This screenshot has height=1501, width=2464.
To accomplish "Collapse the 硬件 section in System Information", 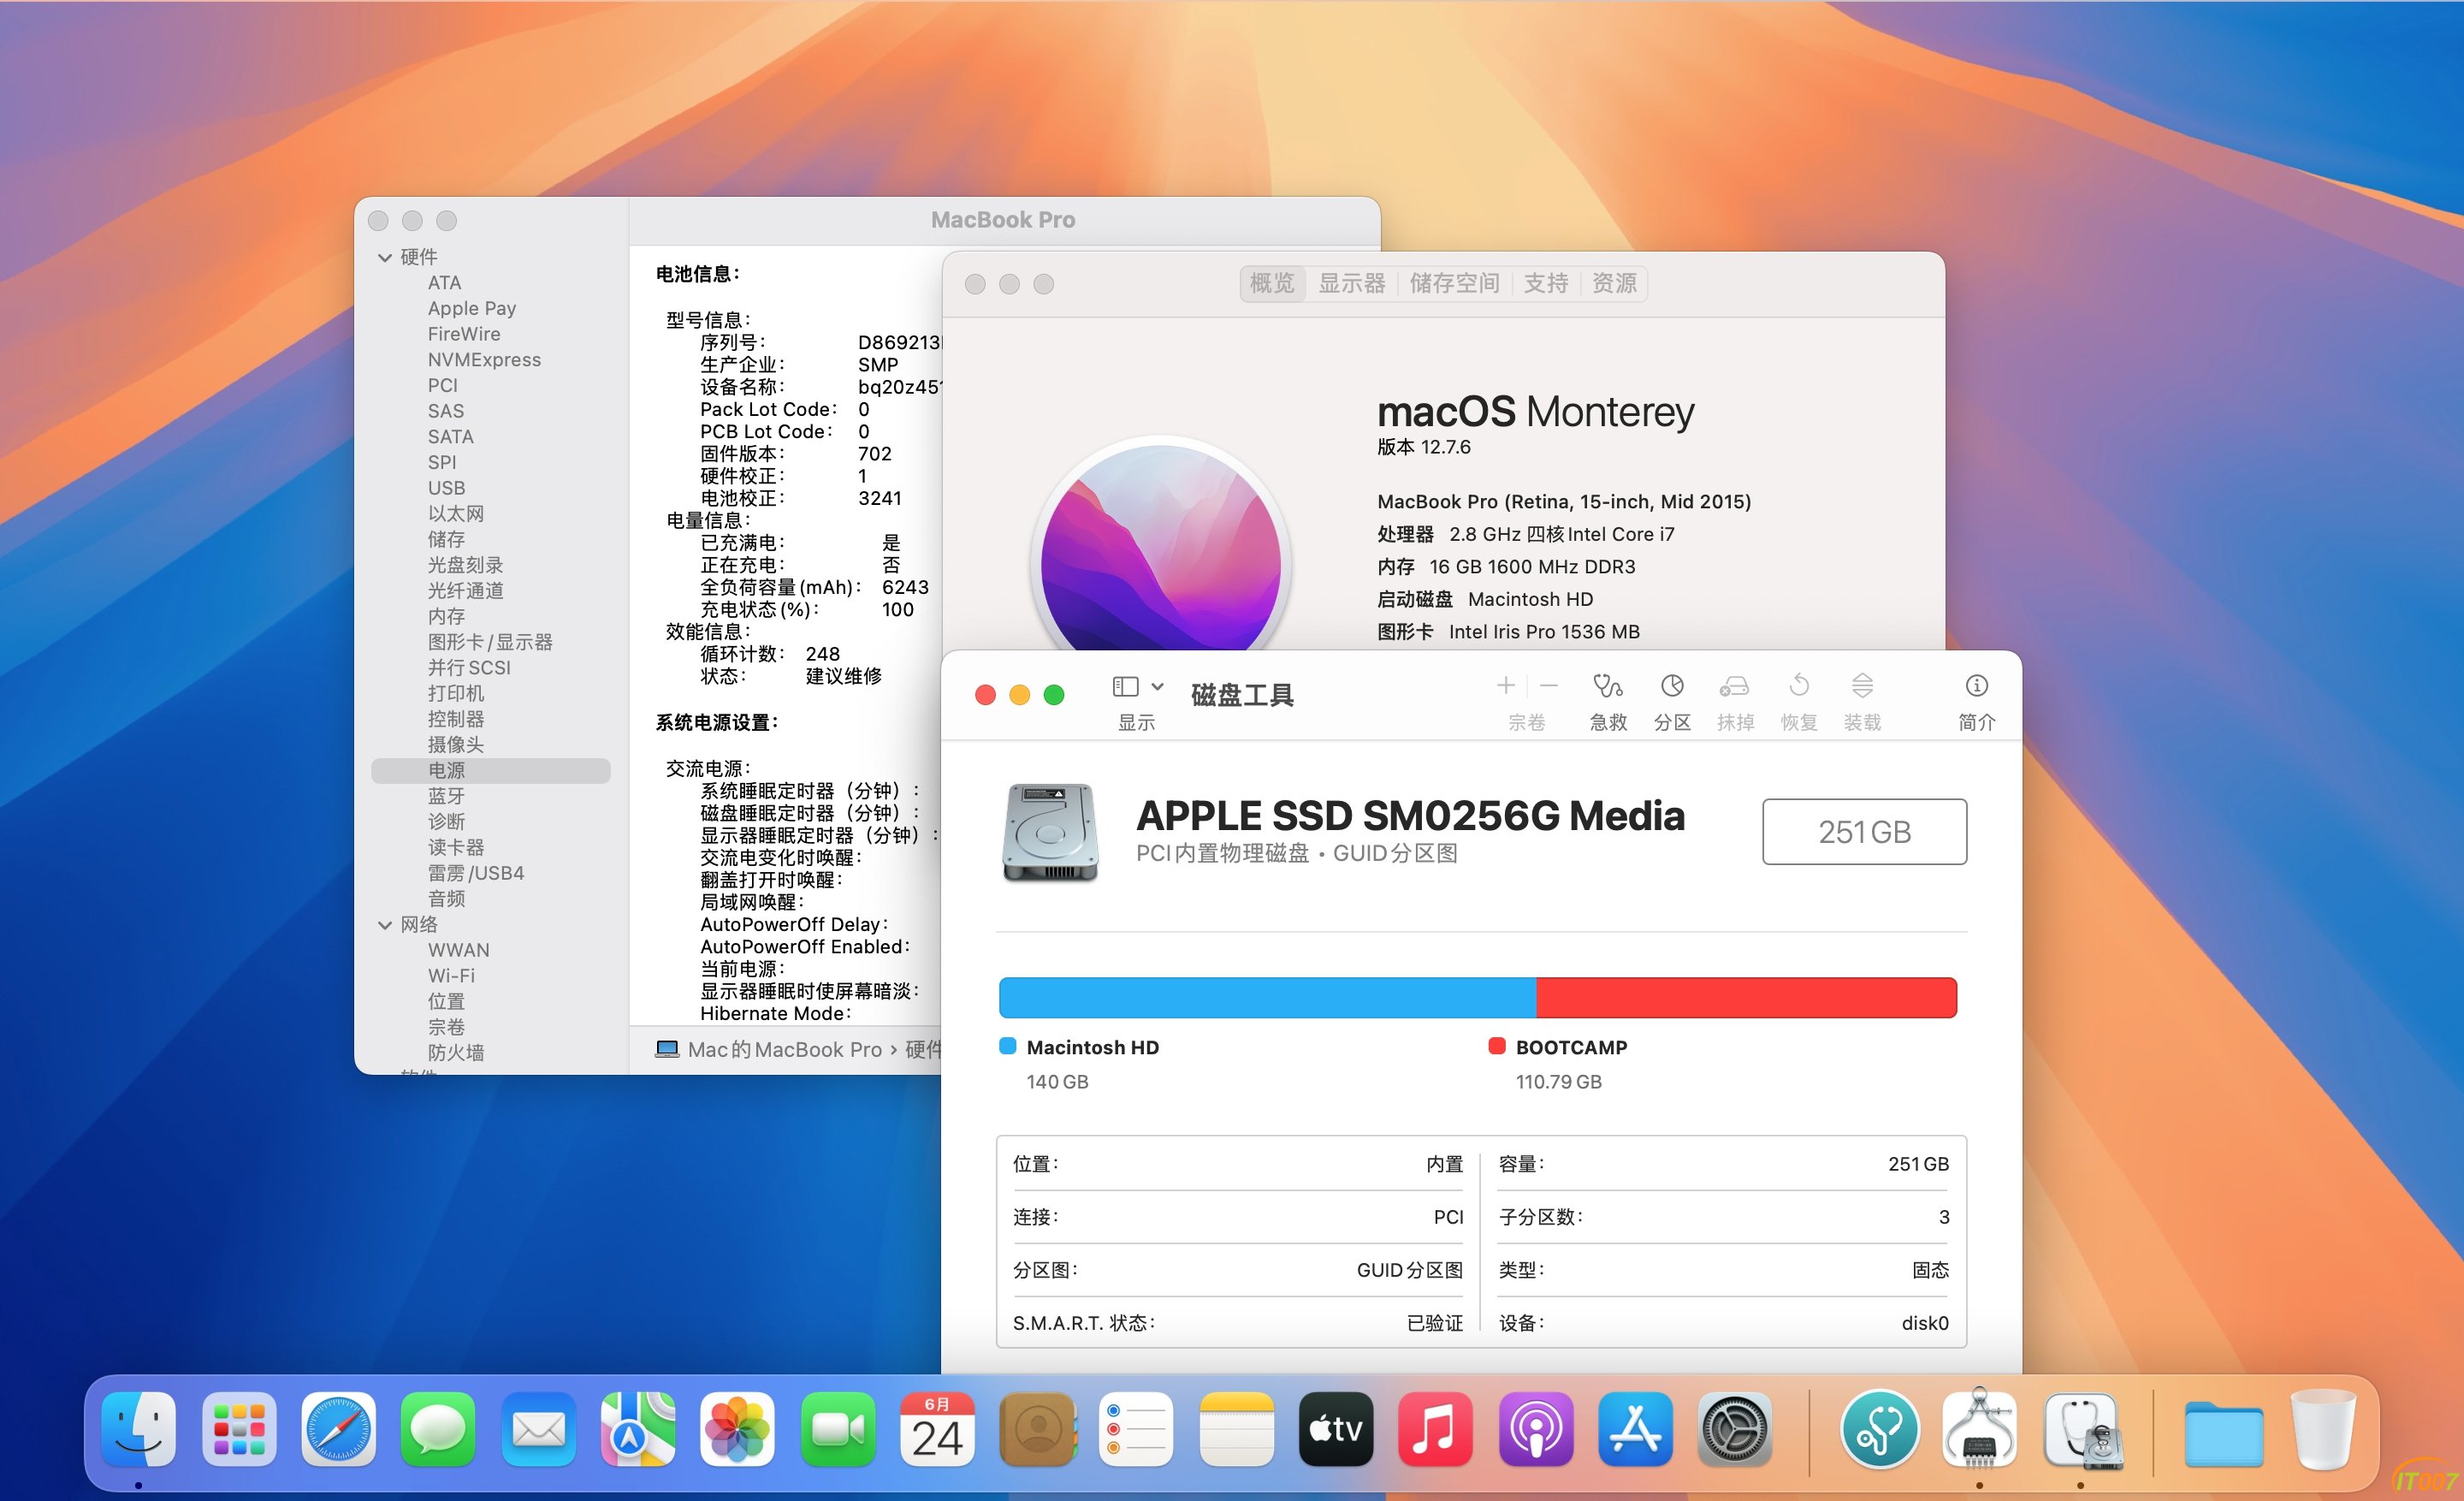I will pyautogui.click(x=385, y=257).
